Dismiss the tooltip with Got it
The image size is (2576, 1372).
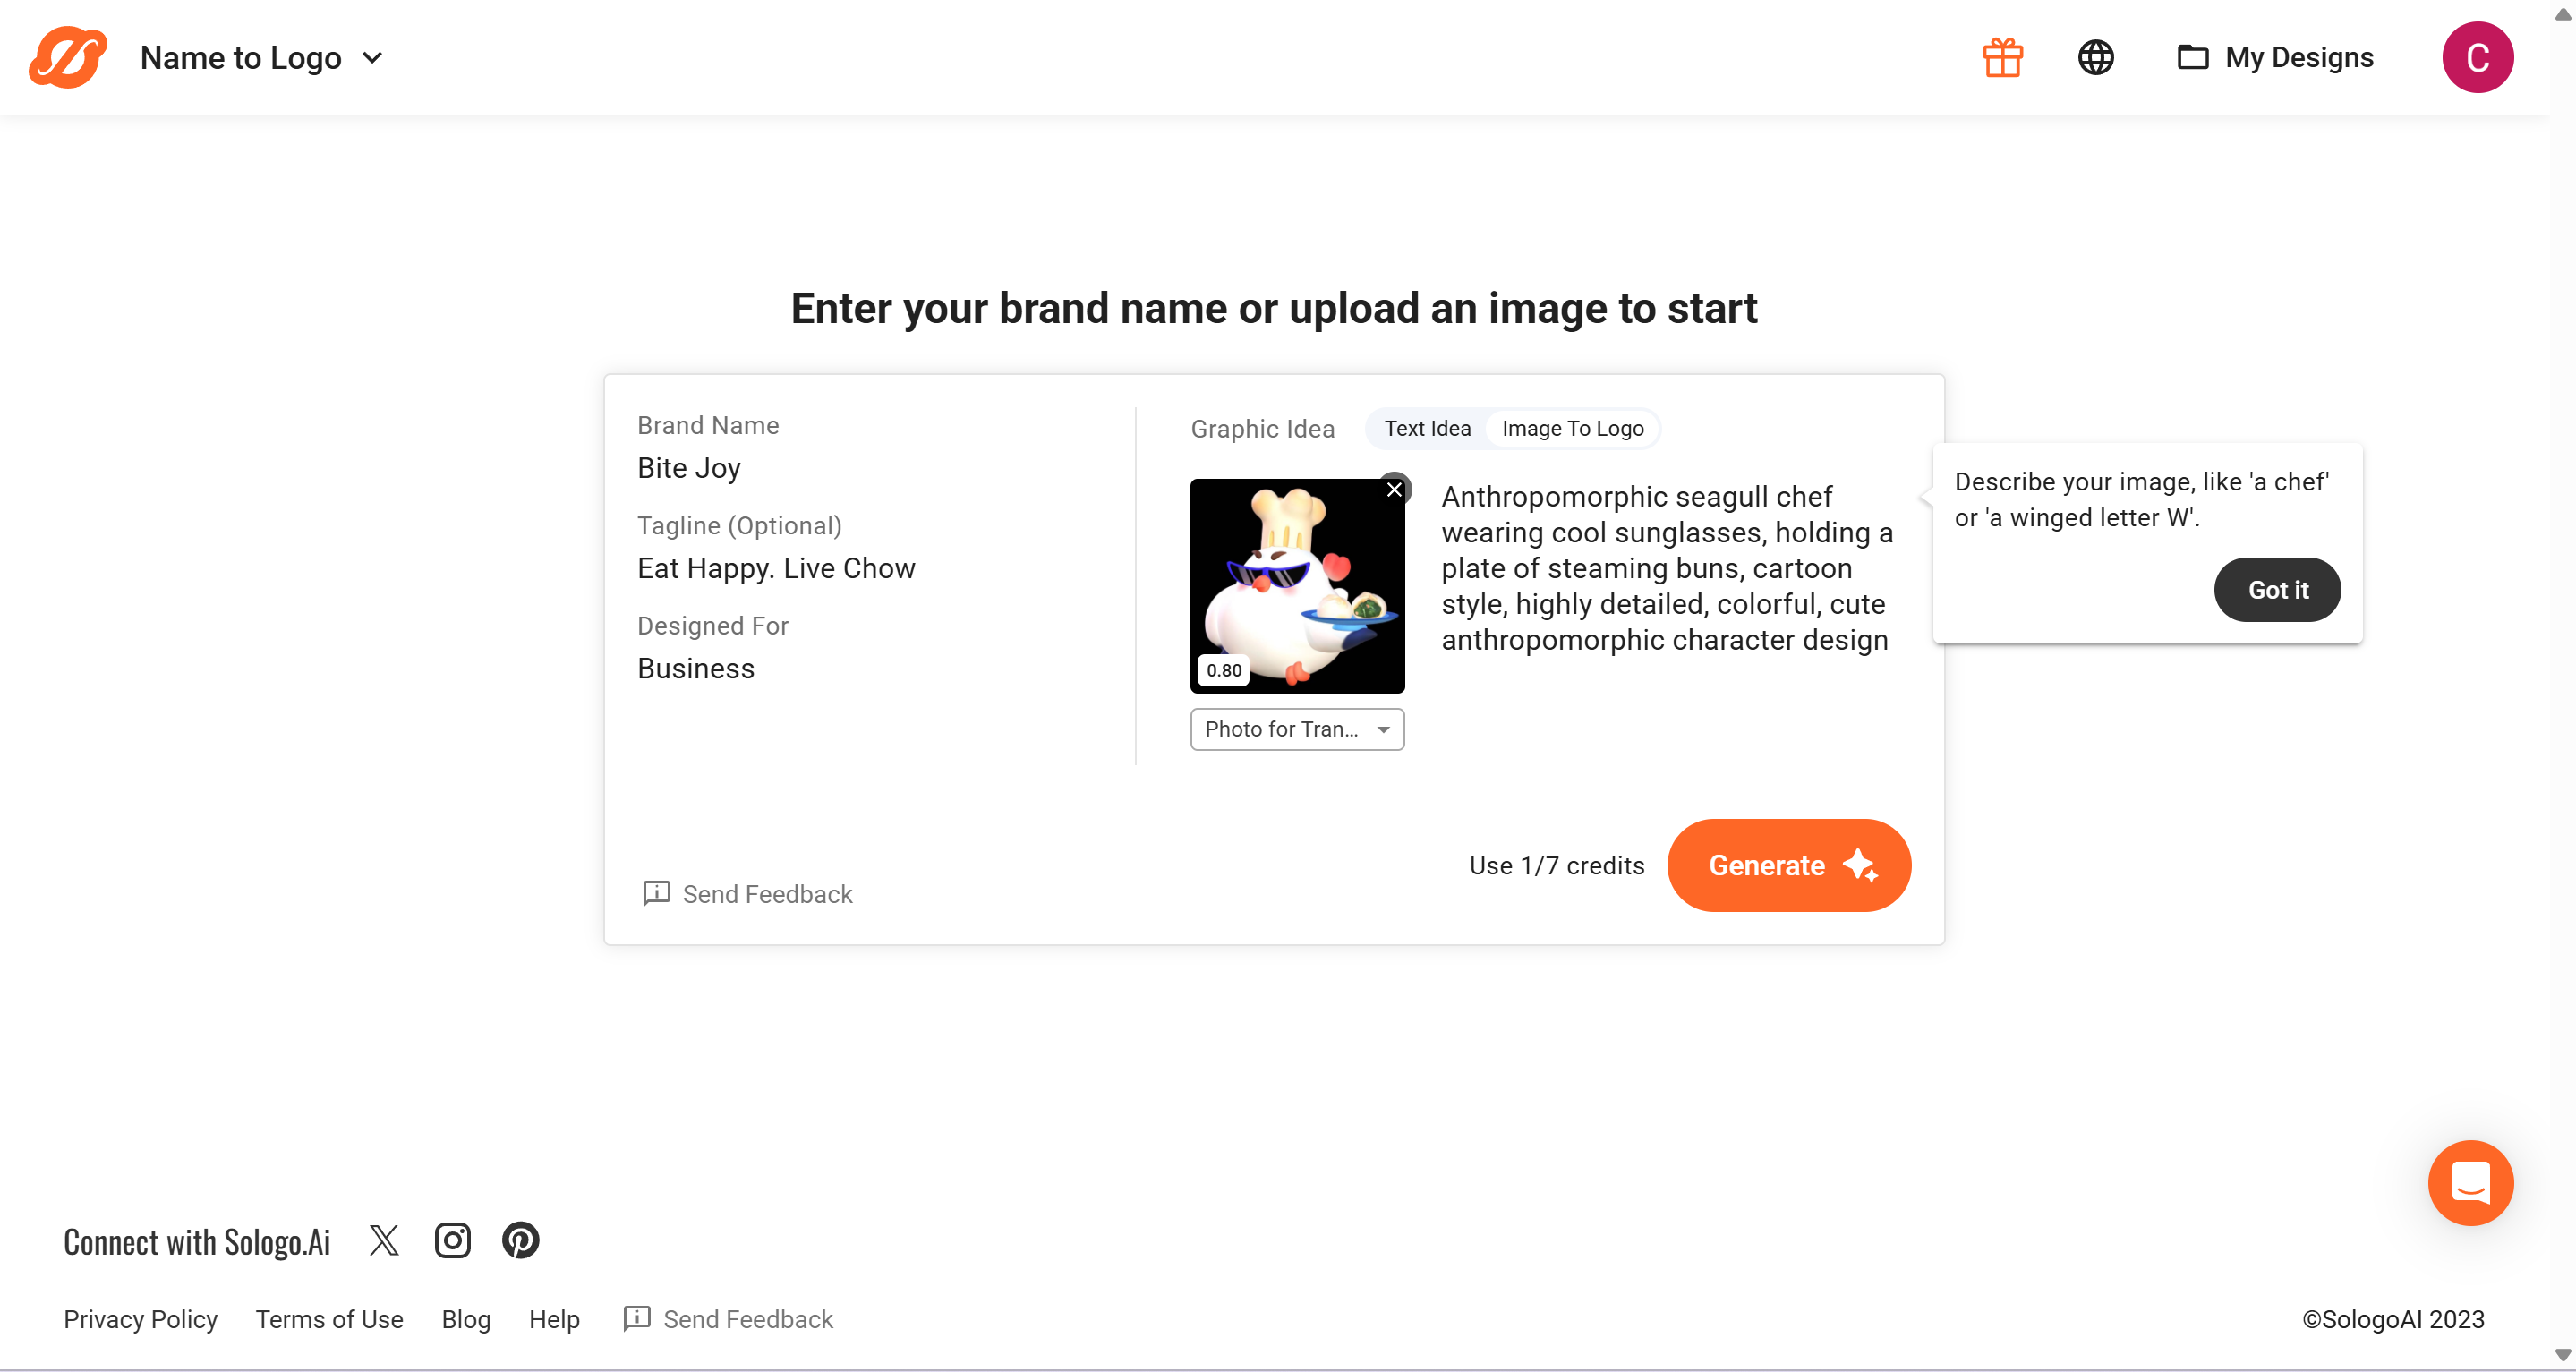2277,590
